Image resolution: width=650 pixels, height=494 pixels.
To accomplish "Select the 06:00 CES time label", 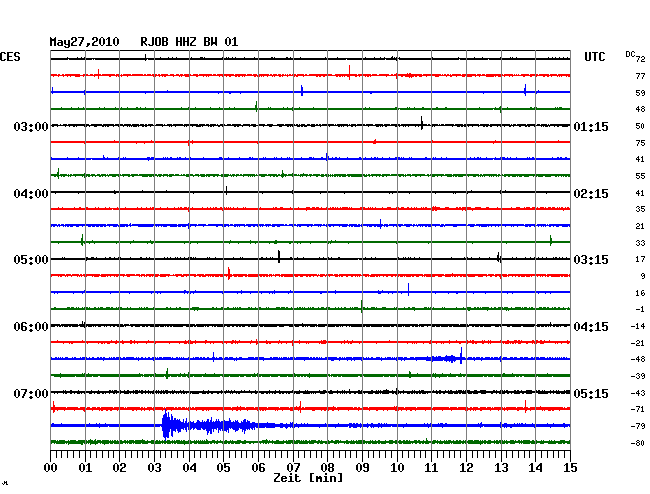I will (31, 327).
